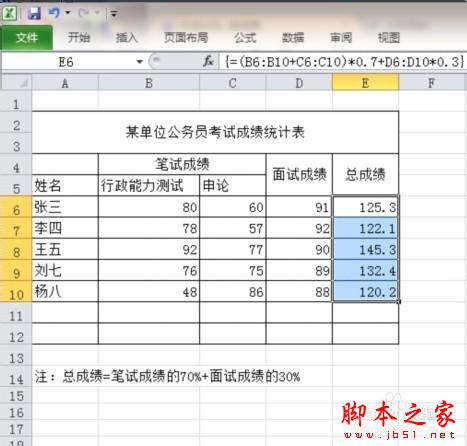Undo the last action

(x=54, y=13)
